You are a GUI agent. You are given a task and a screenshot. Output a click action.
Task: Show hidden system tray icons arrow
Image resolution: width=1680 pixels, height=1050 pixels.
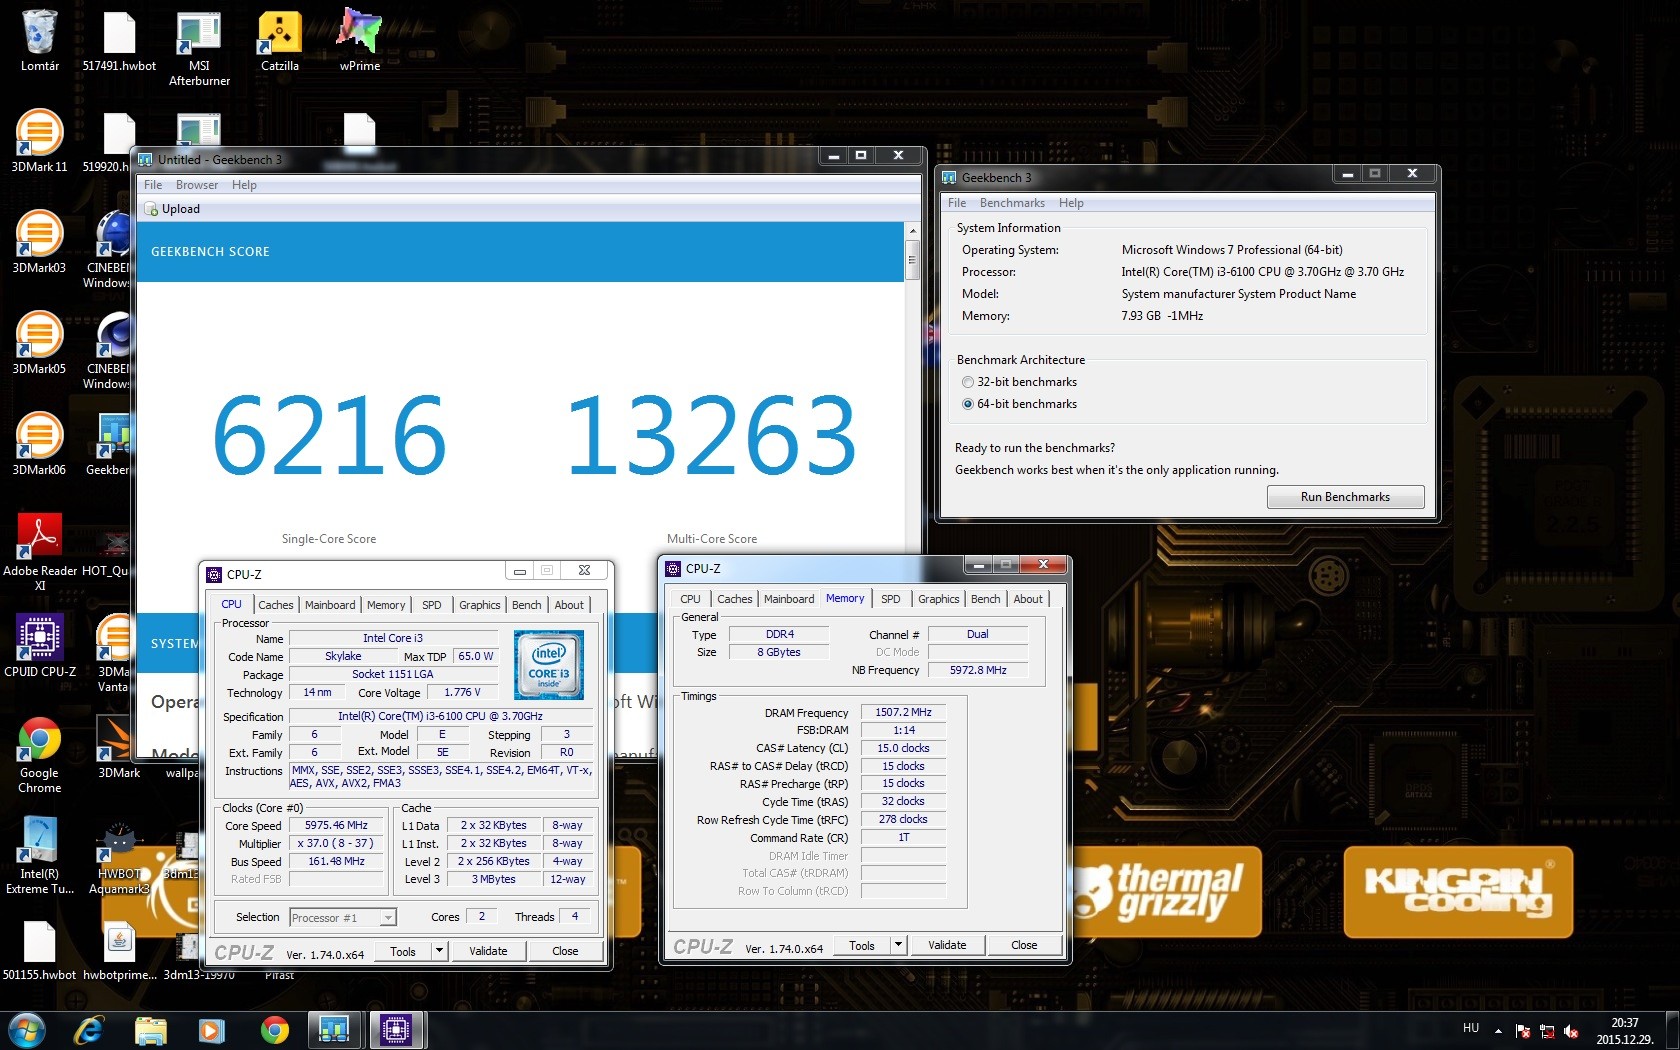pos(1498,1031)
